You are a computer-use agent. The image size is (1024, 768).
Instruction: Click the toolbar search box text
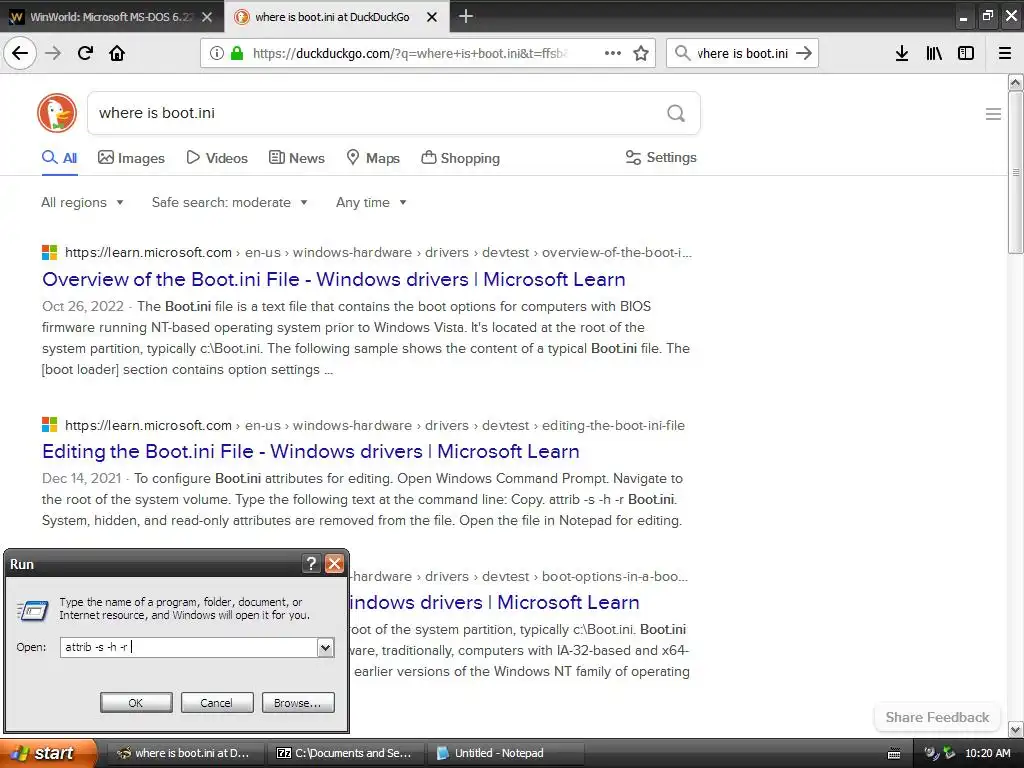tap(743, 53)
